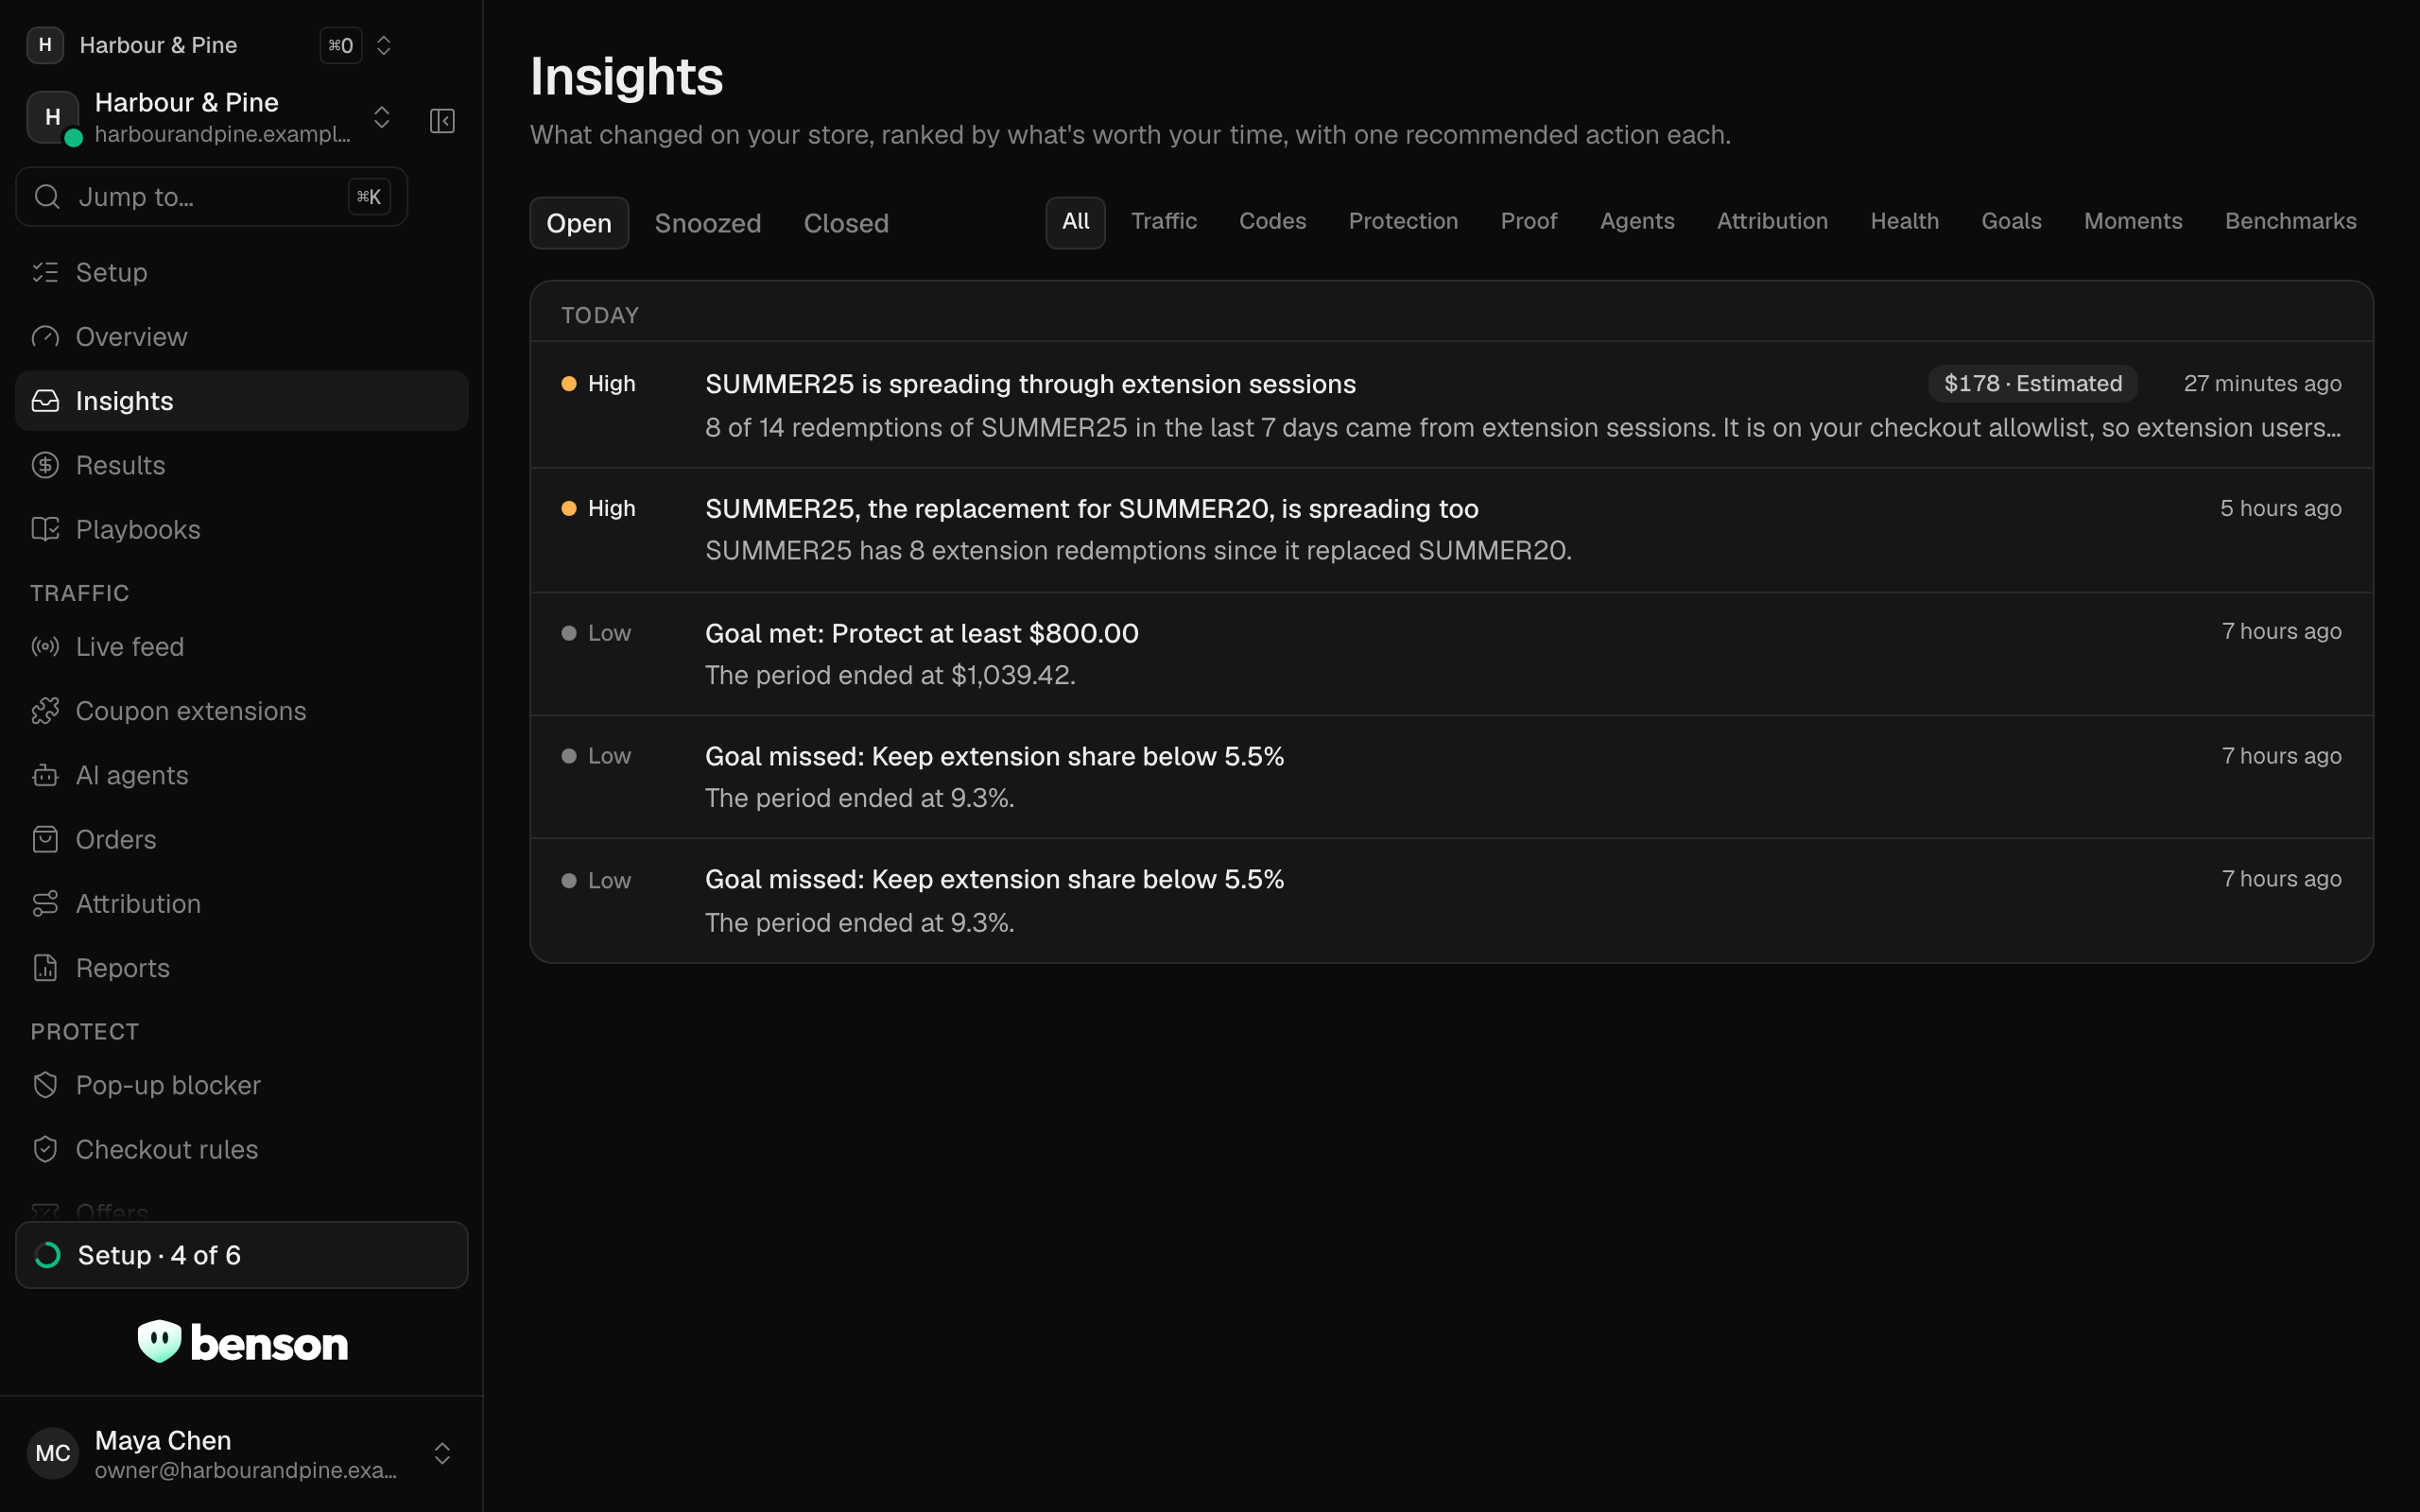Filter insights by Codes

click(1272, 221)
